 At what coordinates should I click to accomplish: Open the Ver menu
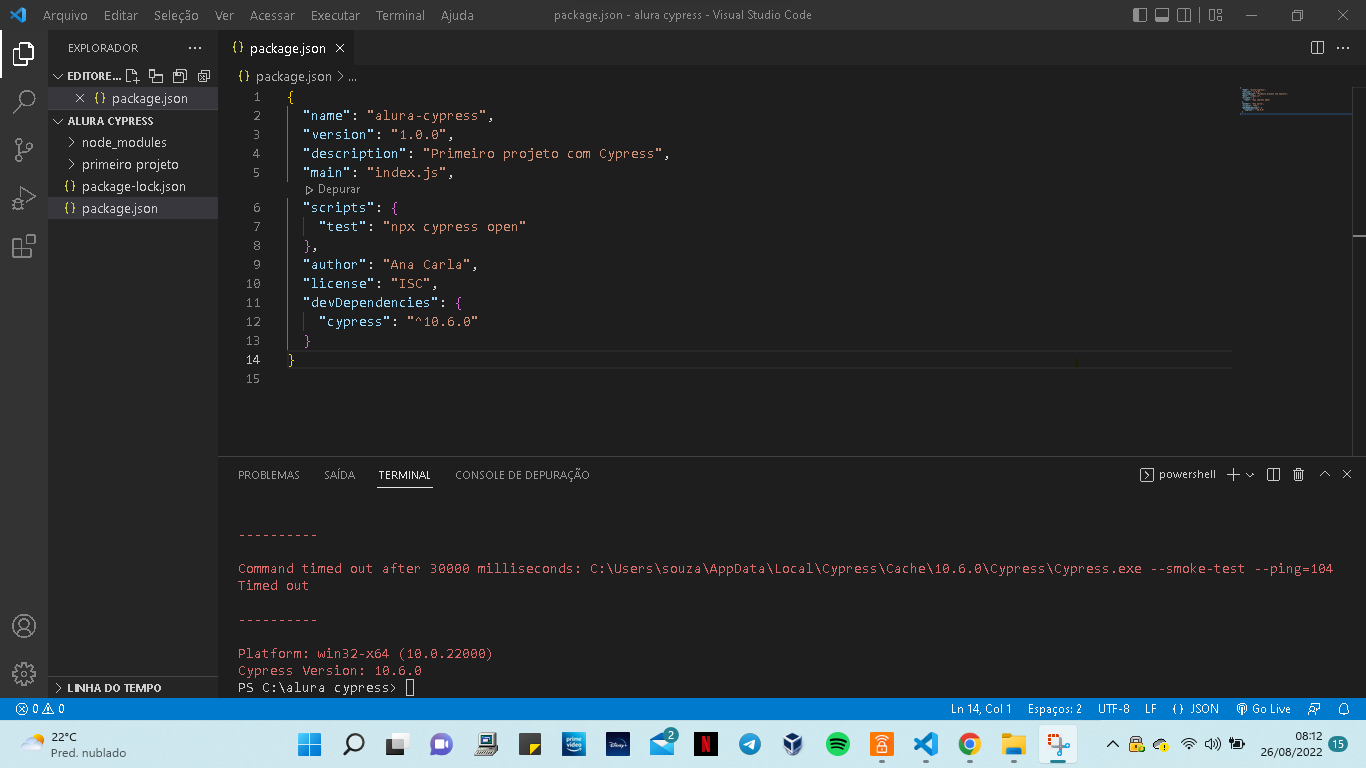(x=224, y=15)
